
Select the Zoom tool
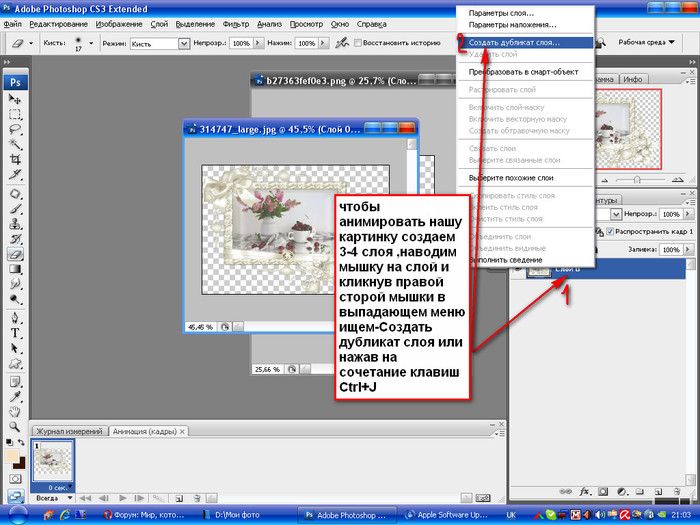coord(16,426)
